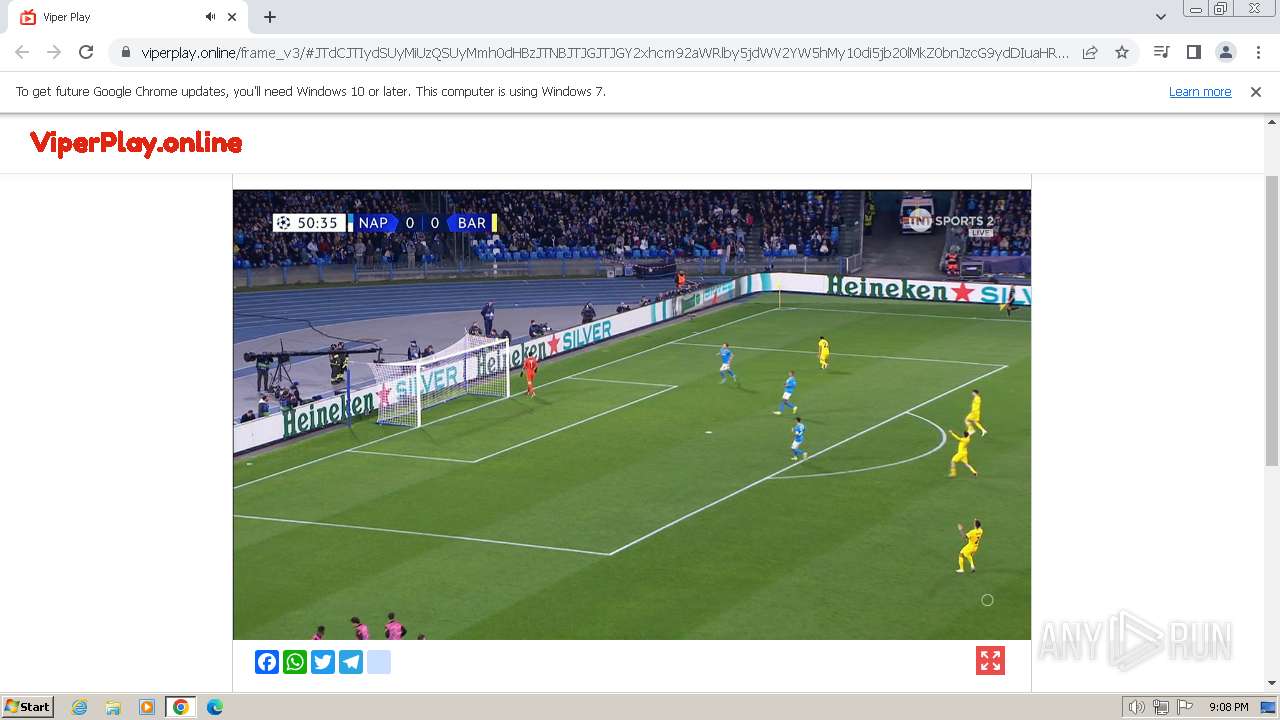Open the Windows Start menu

(x=27, y=706)
